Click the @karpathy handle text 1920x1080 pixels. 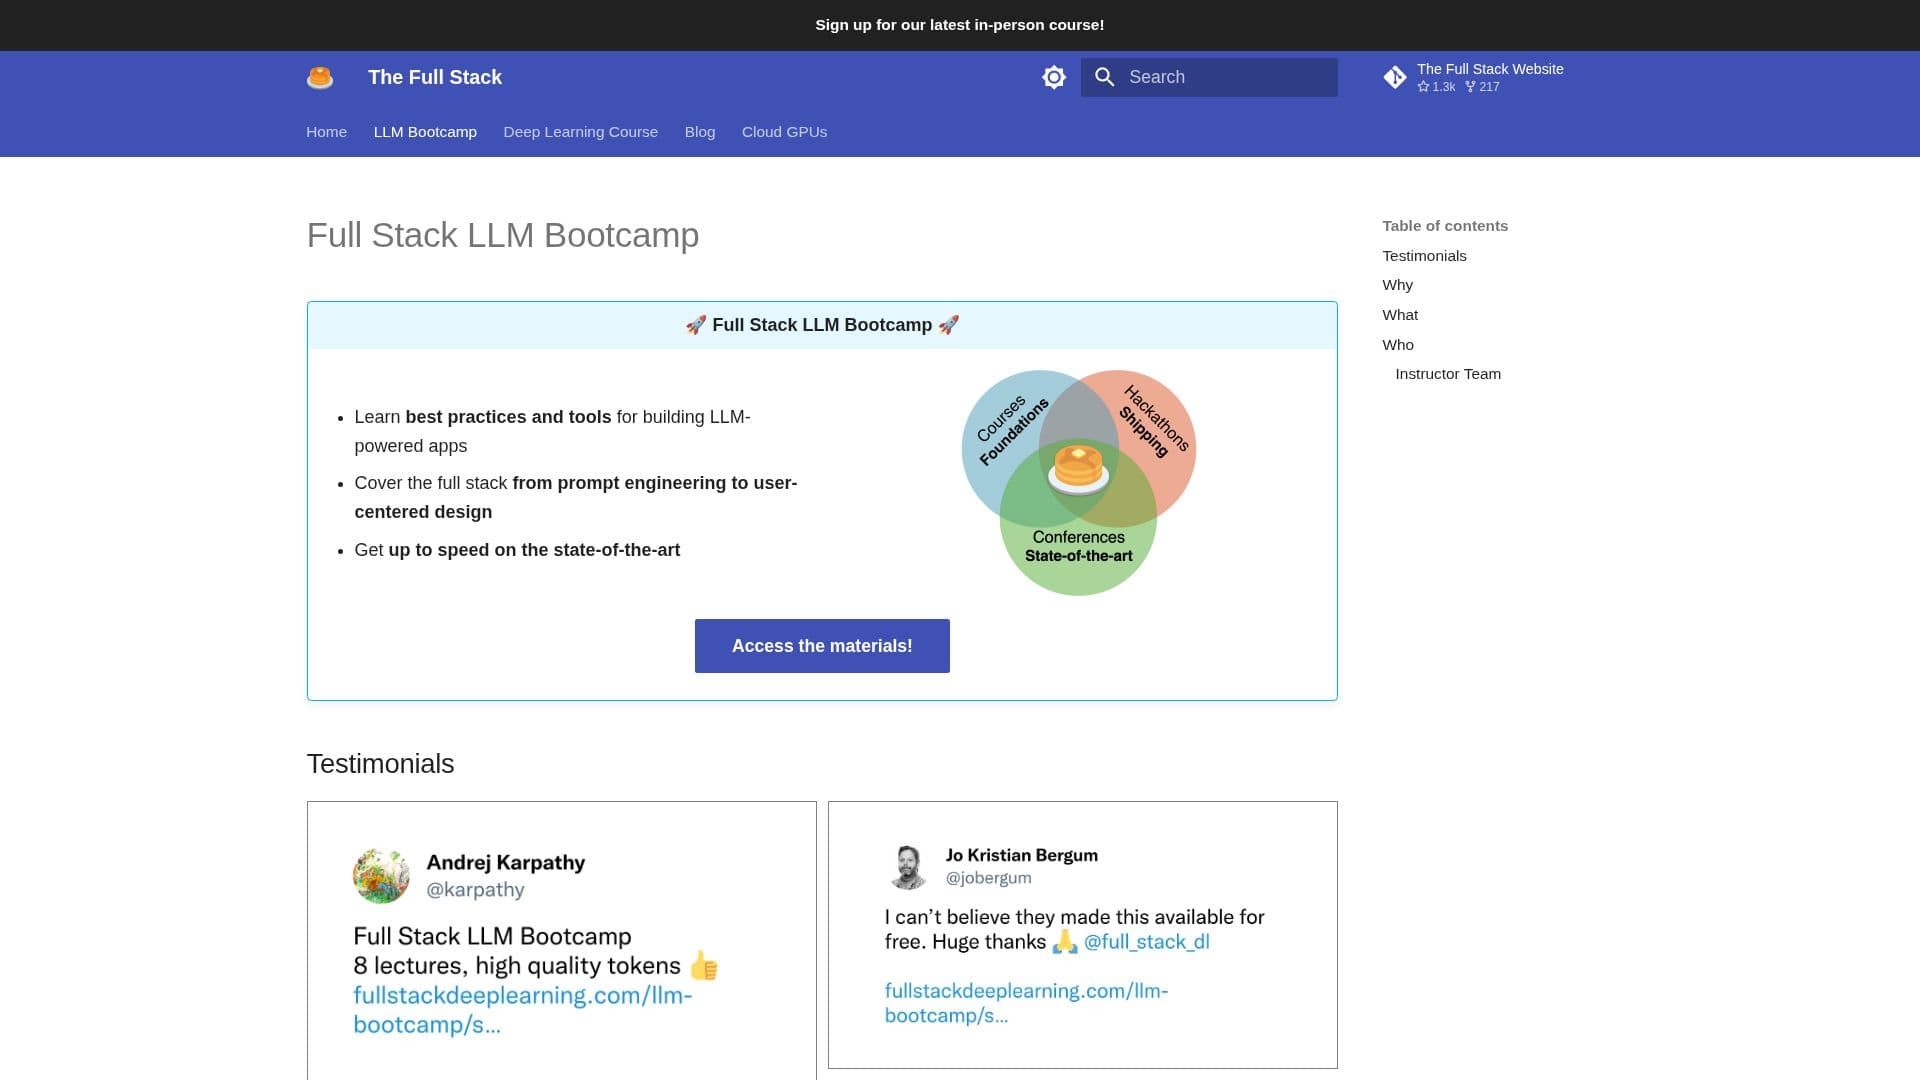[x=475, y=890]
